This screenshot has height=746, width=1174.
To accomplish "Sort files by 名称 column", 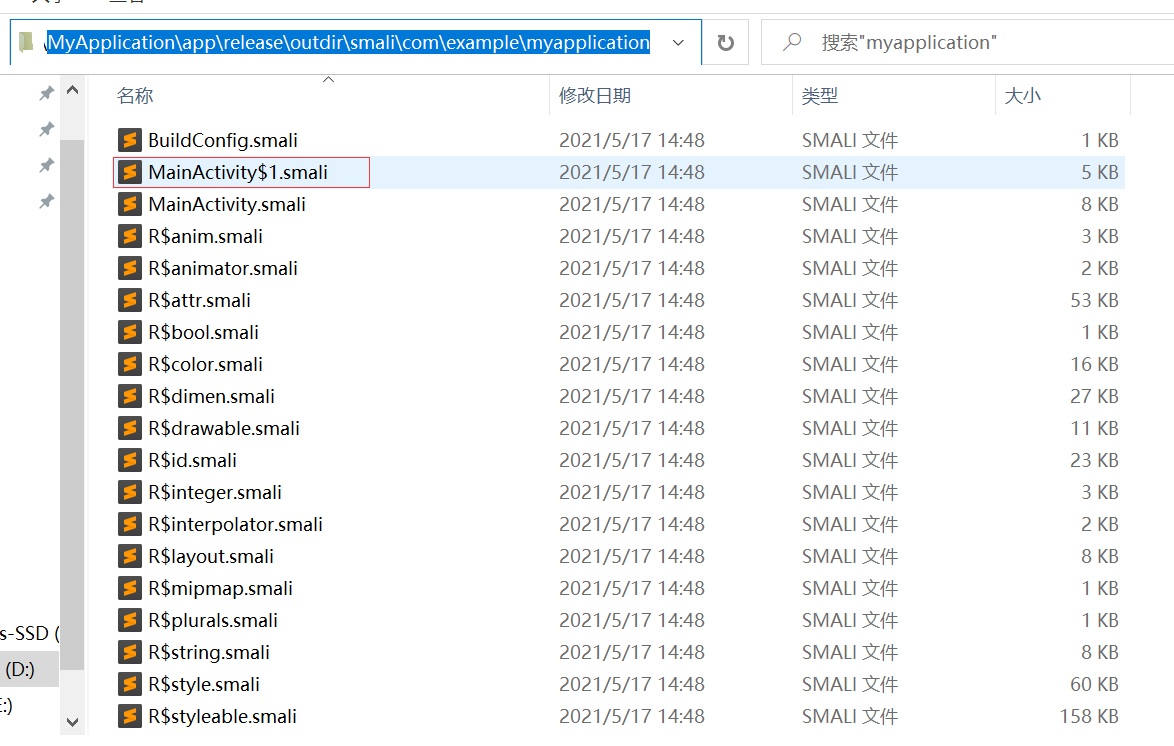I will (x=135, y=96).
